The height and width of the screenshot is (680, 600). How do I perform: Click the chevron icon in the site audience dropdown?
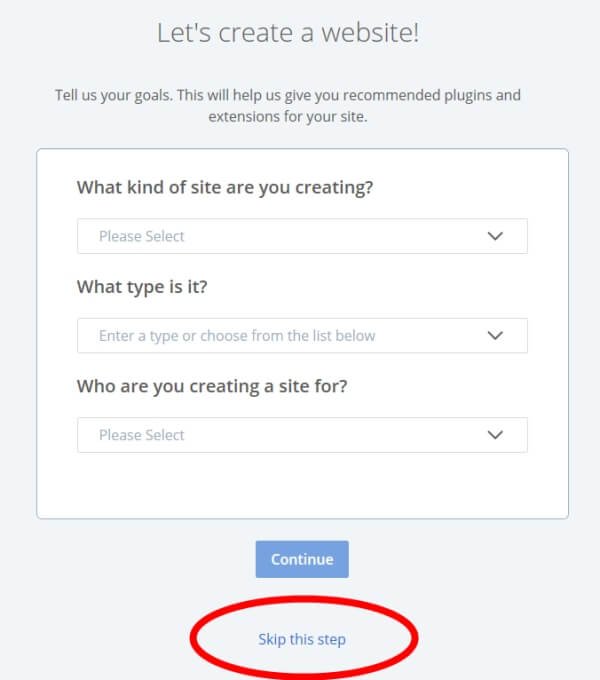click(x=495, y=435)
